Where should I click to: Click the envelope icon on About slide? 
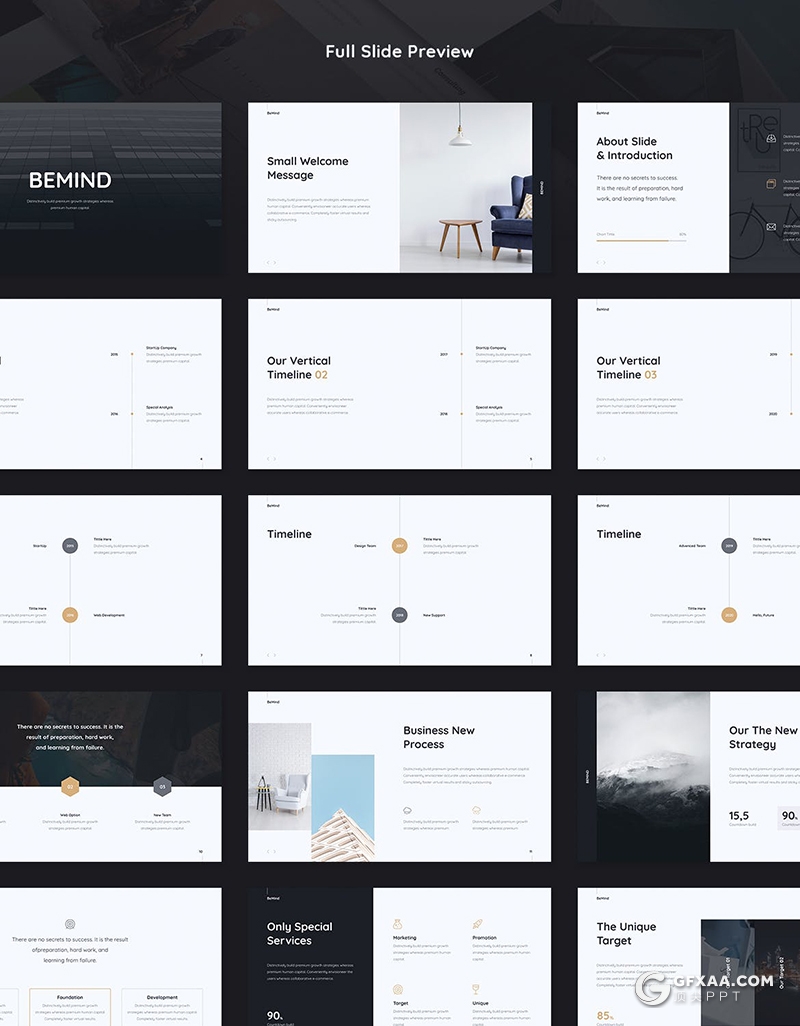(771, 227)
